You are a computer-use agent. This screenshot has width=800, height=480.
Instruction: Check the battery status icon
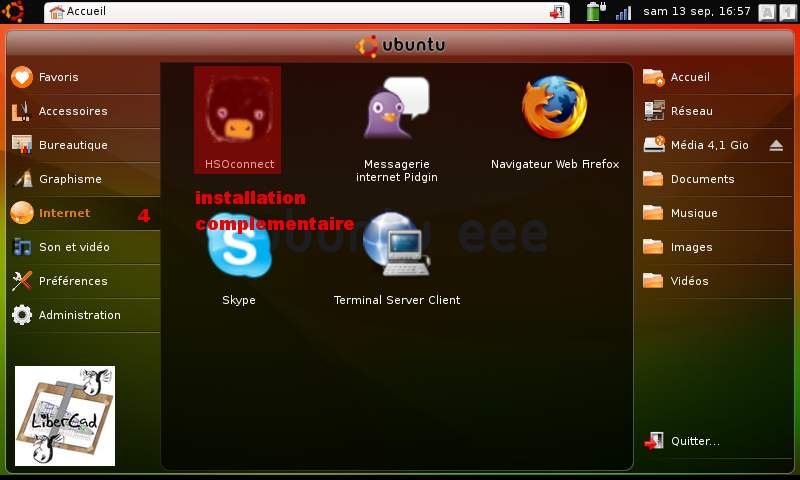coord(595,11)
